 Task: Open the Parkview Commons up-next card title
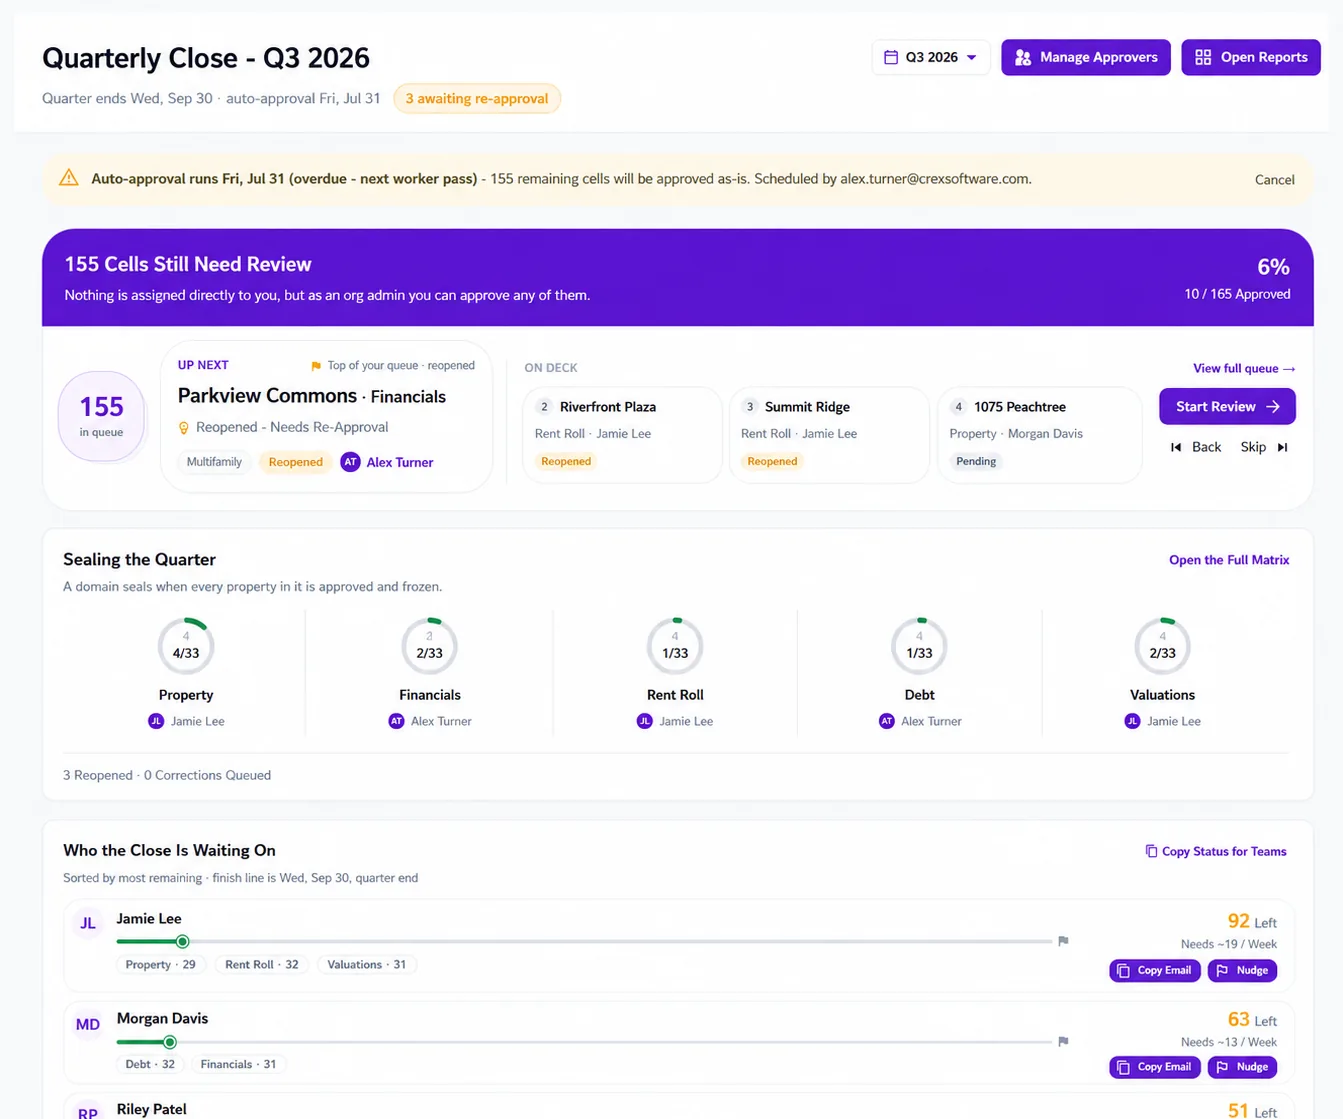(x=267, y=396)
